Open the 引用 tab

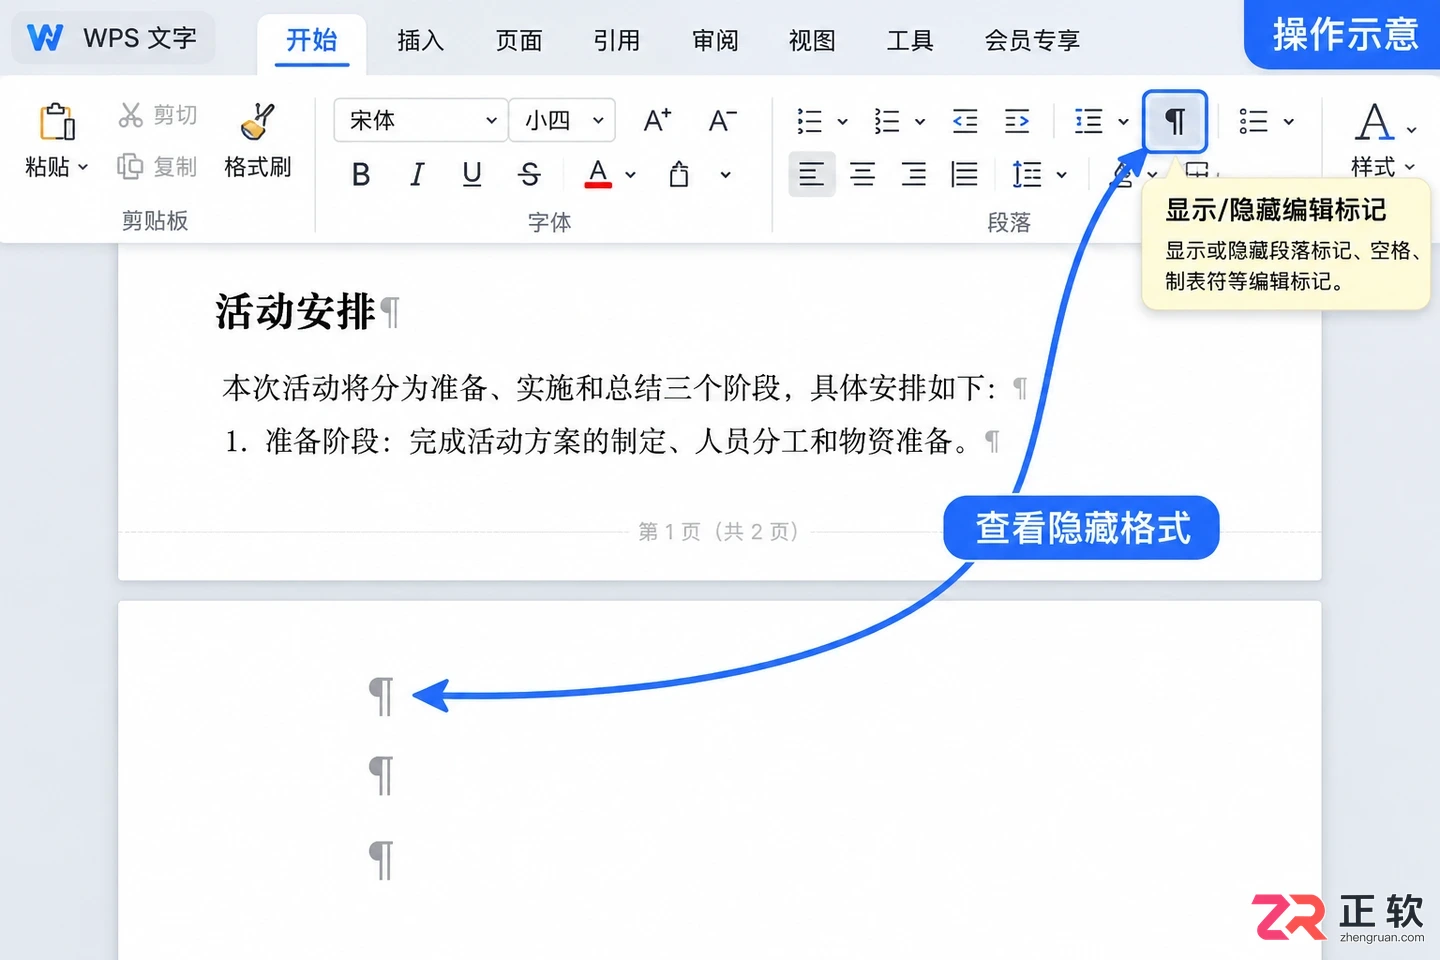616,40
